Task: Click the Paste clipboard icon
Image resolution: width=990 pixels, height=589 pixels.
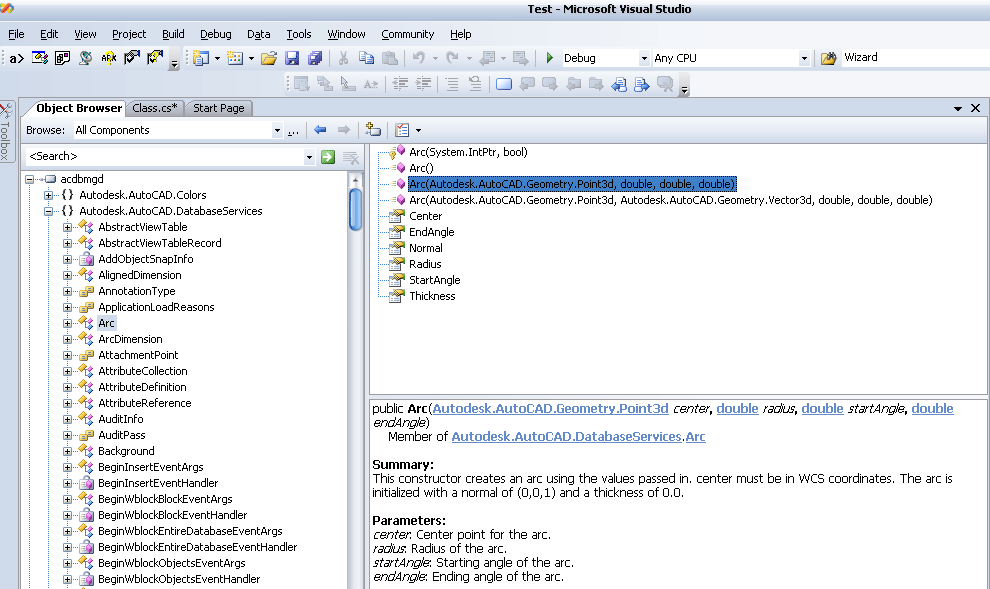Action: tap(390, 58)
